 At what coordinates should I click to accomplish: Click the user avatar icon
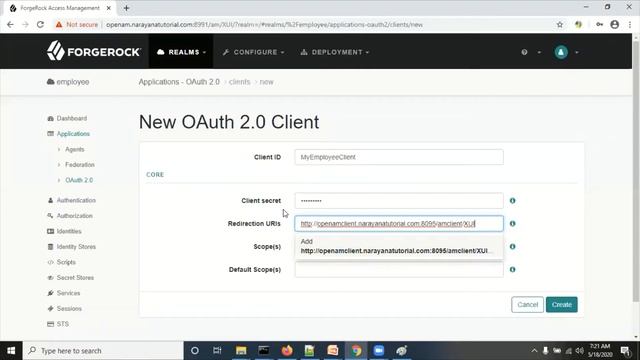click(561, 52)
